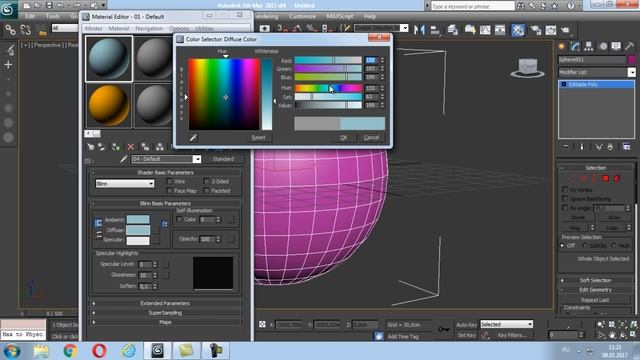Open the Material Editor toolbar icon highlighted blue
This screenshot has width=640, height=360.
pos(518,30)
